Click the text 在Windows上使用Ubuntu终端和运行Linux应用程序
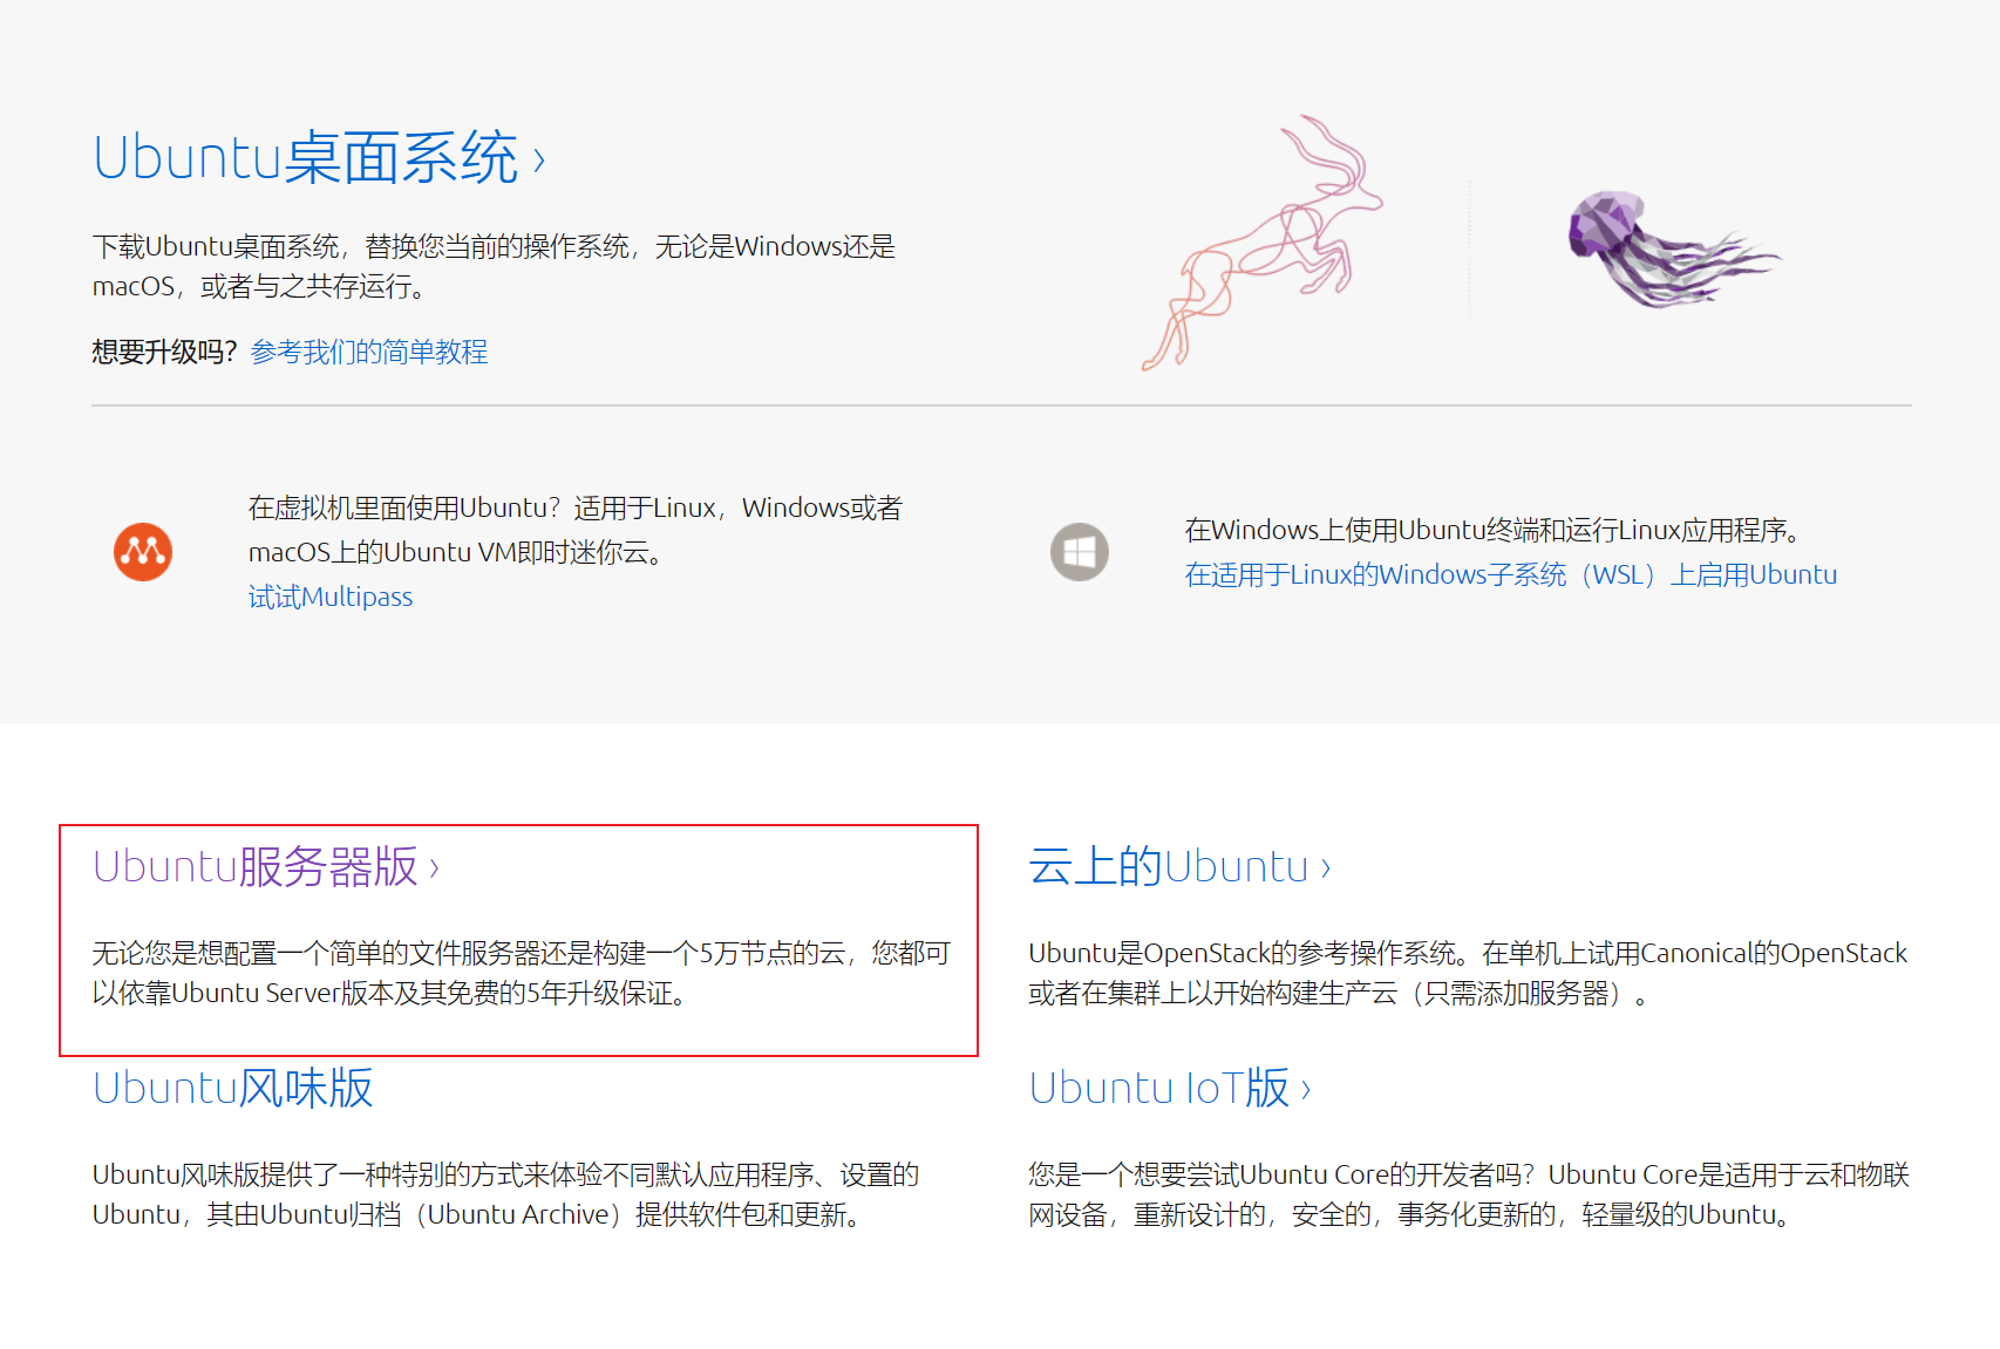 (x=1492, y=530)
